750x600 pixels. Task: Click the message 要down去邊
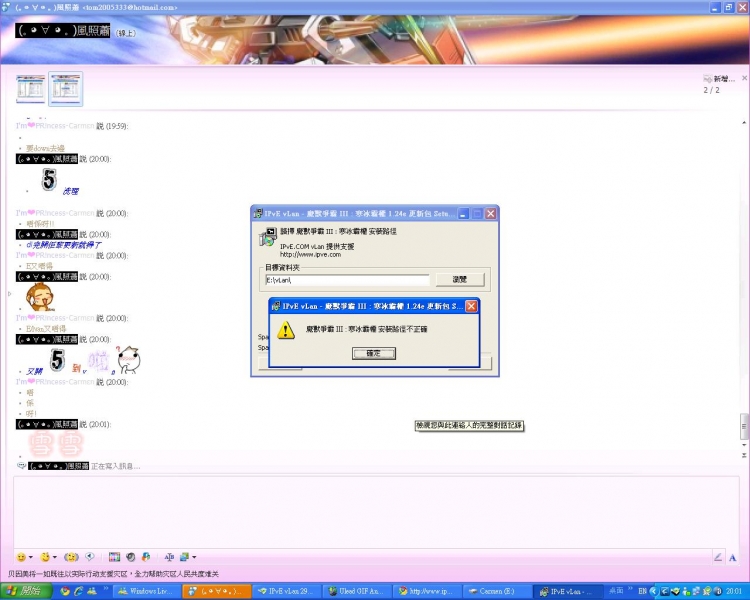point(45,148)
